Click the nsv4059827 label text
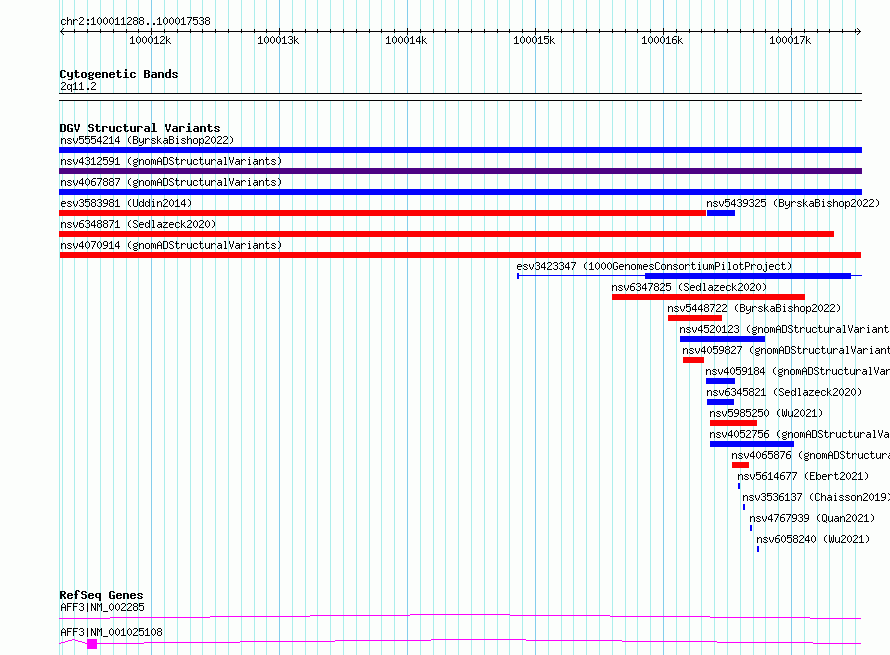The height and width of the screenshot is (655, 890). pos(786,350)
